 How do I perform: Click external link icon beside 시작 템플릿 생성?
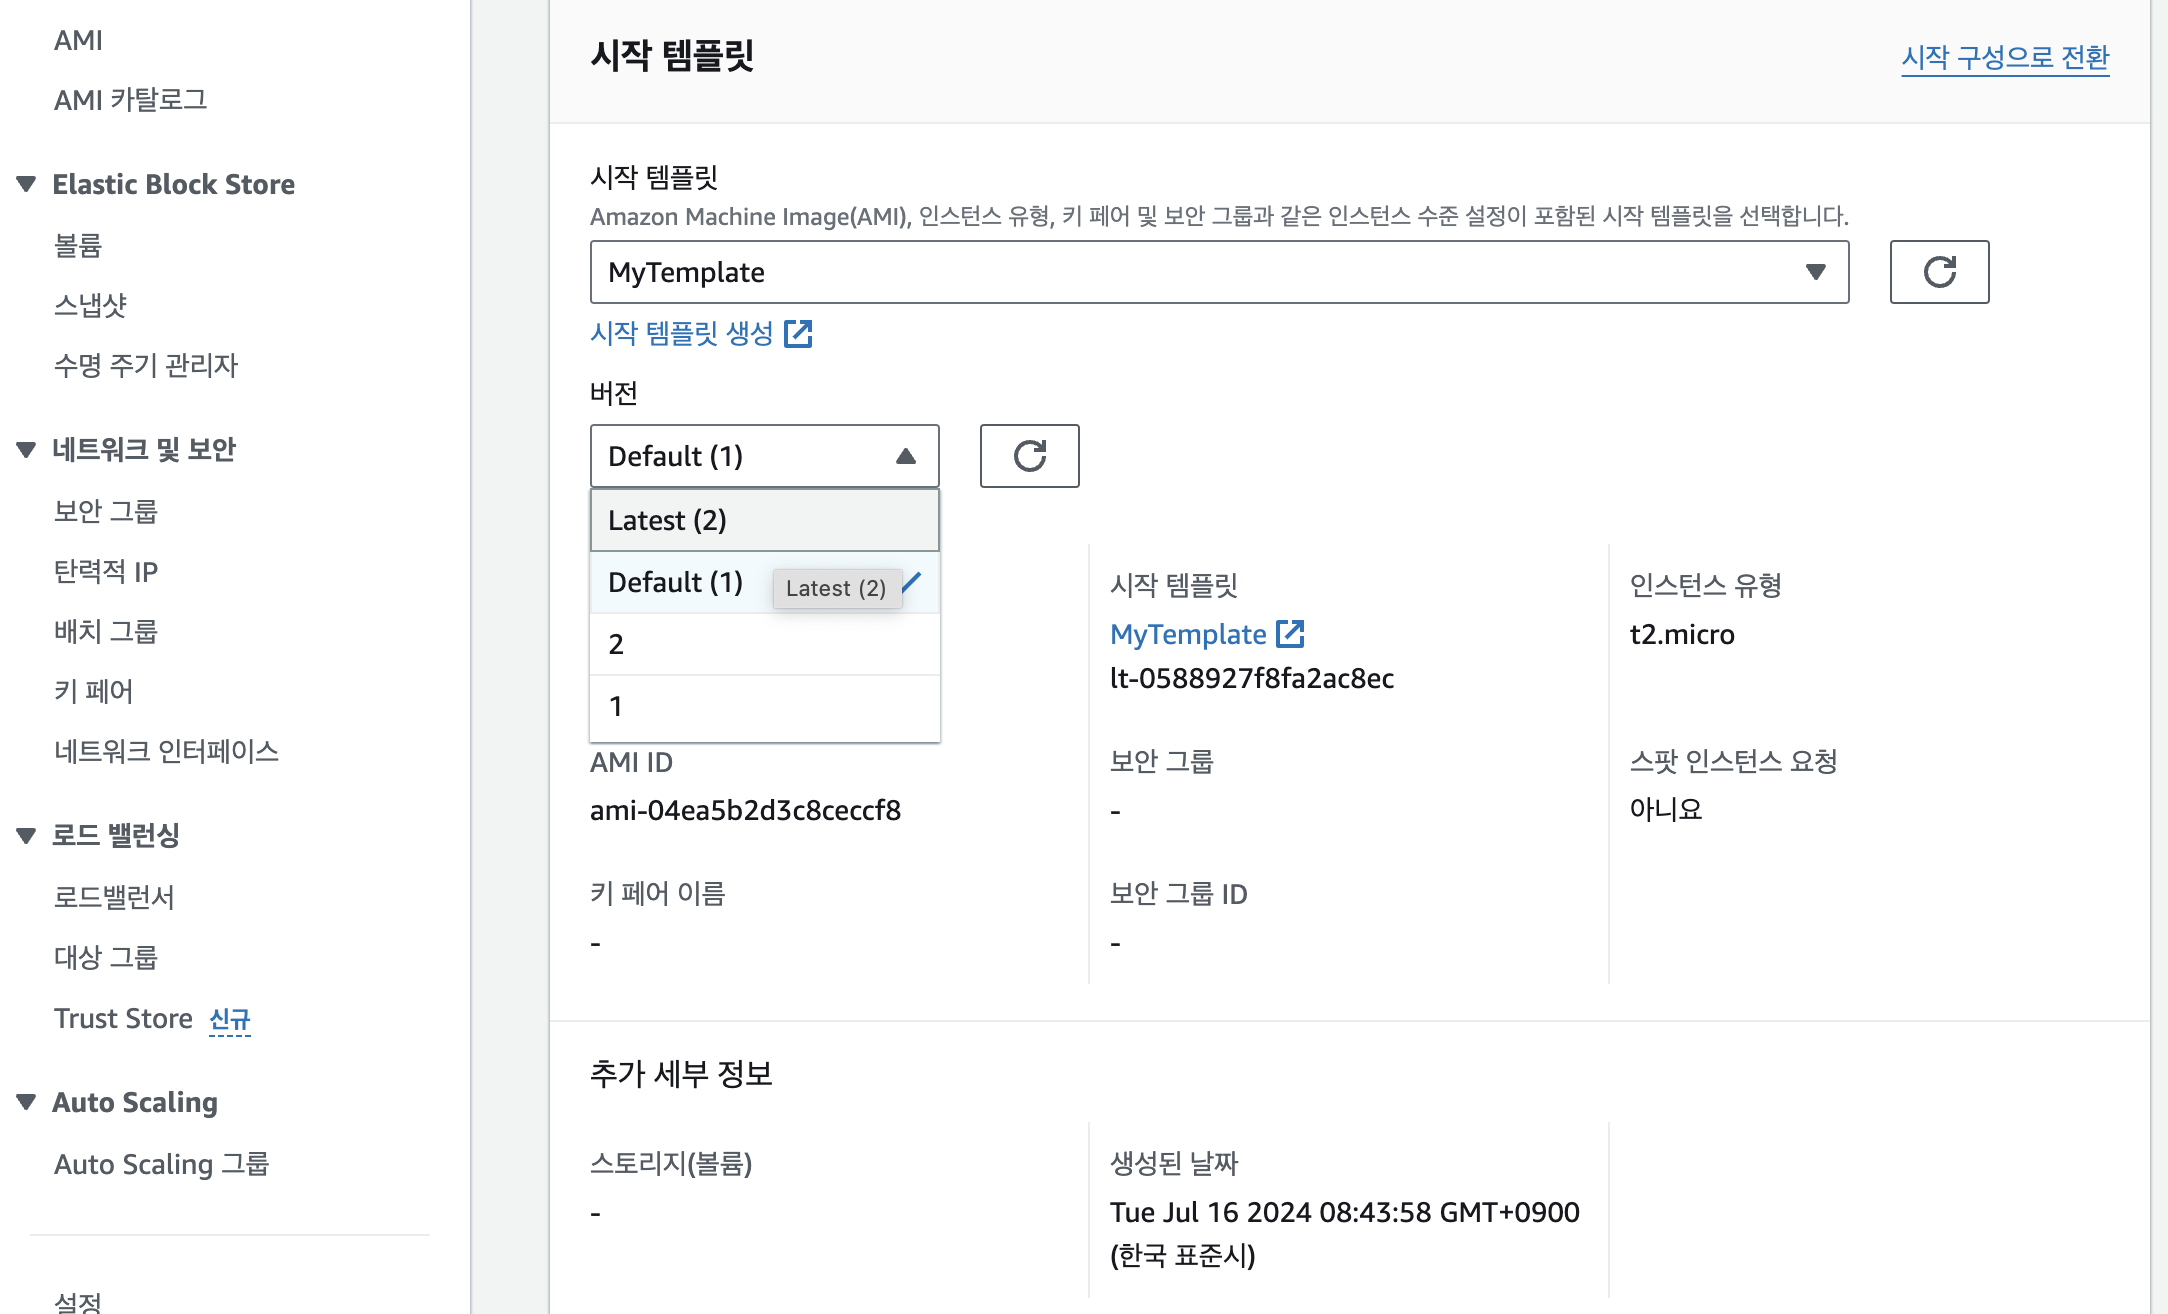pyautogui.click(x=798, y=333)
